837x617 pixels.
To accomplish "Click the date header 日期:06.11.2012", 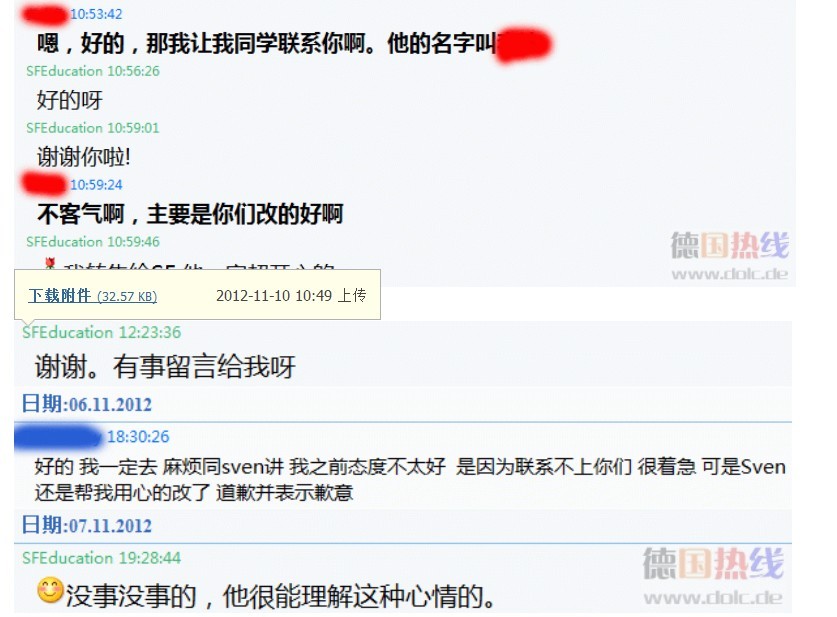I will (86, 404).
